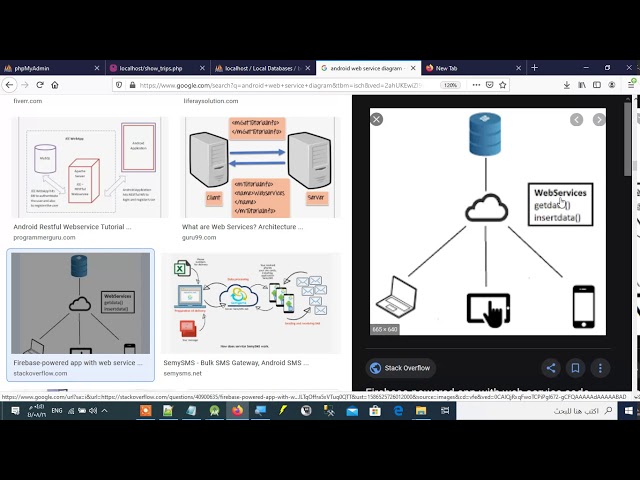This screenshot has width=640, height=480.
Task: Open the Firefox hamburger menu
Action: 631,85
